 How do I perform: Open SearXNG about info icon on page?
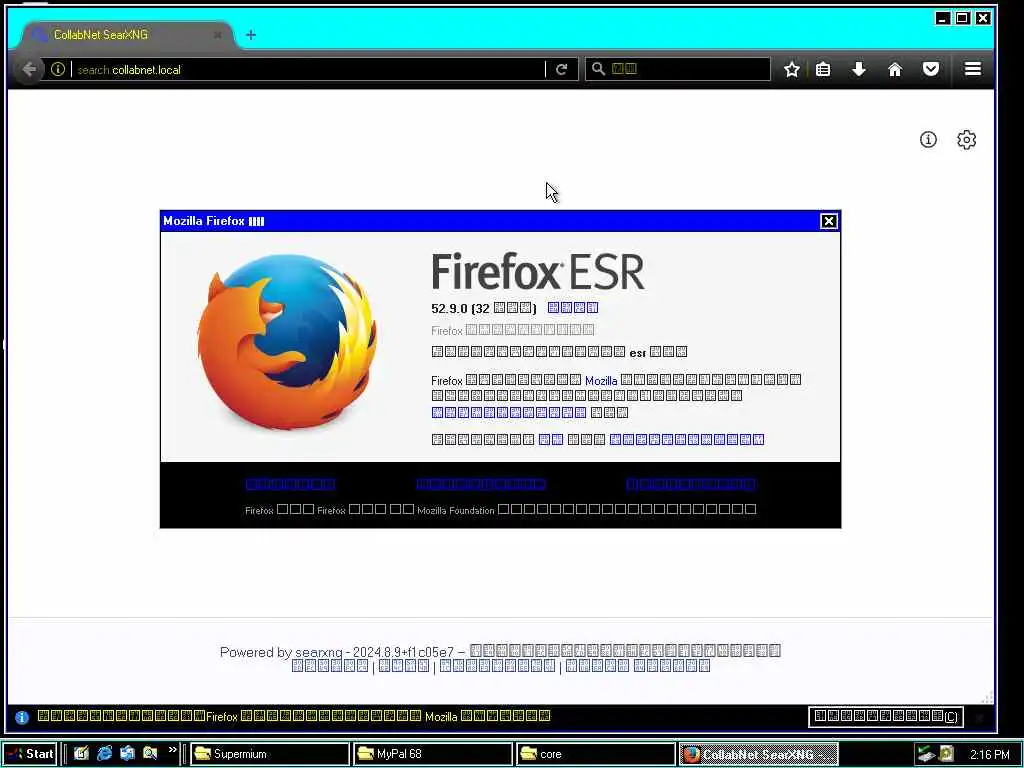(928, 139)
